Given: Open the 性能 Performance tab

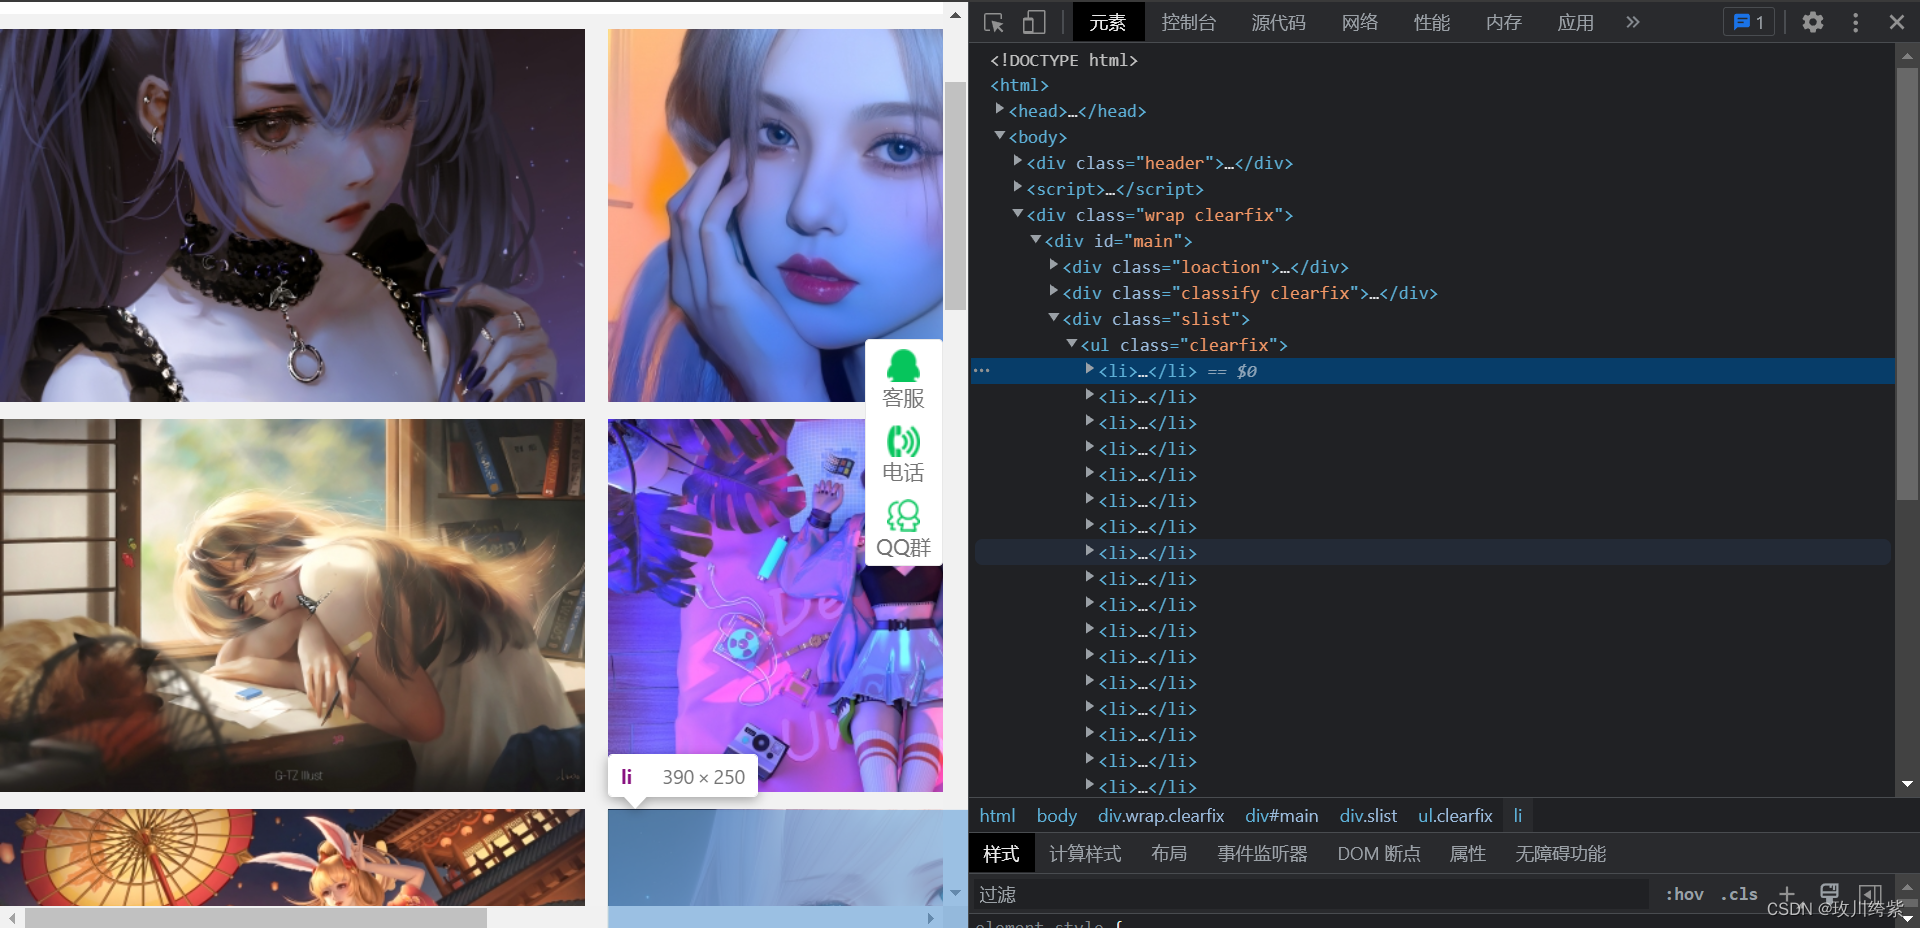Looking at the screenshot, I should [1432, 22].
